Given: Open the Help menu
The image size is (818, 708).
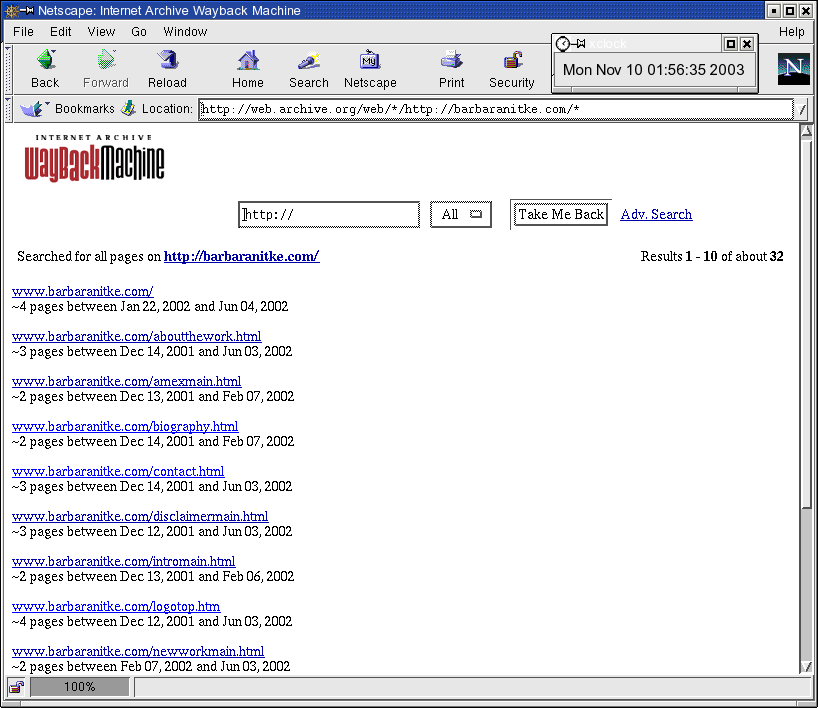Looking at the screenshot, I should coord(791,32).
